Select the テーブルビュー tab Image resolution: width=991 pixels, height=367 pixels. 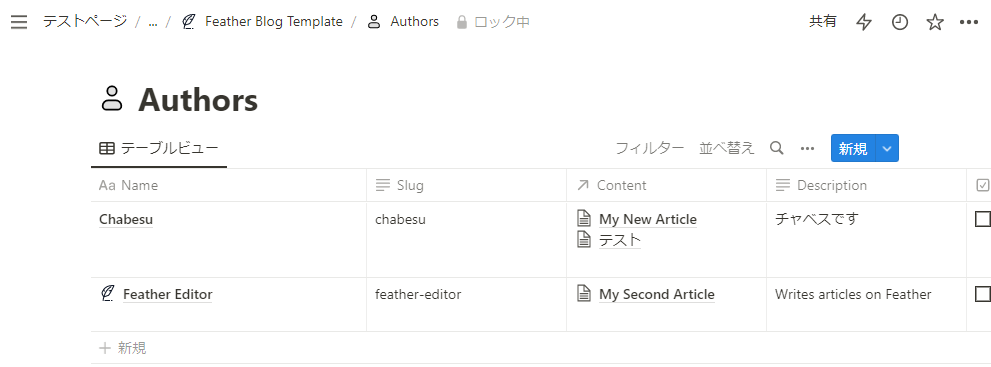pos(159,148)
